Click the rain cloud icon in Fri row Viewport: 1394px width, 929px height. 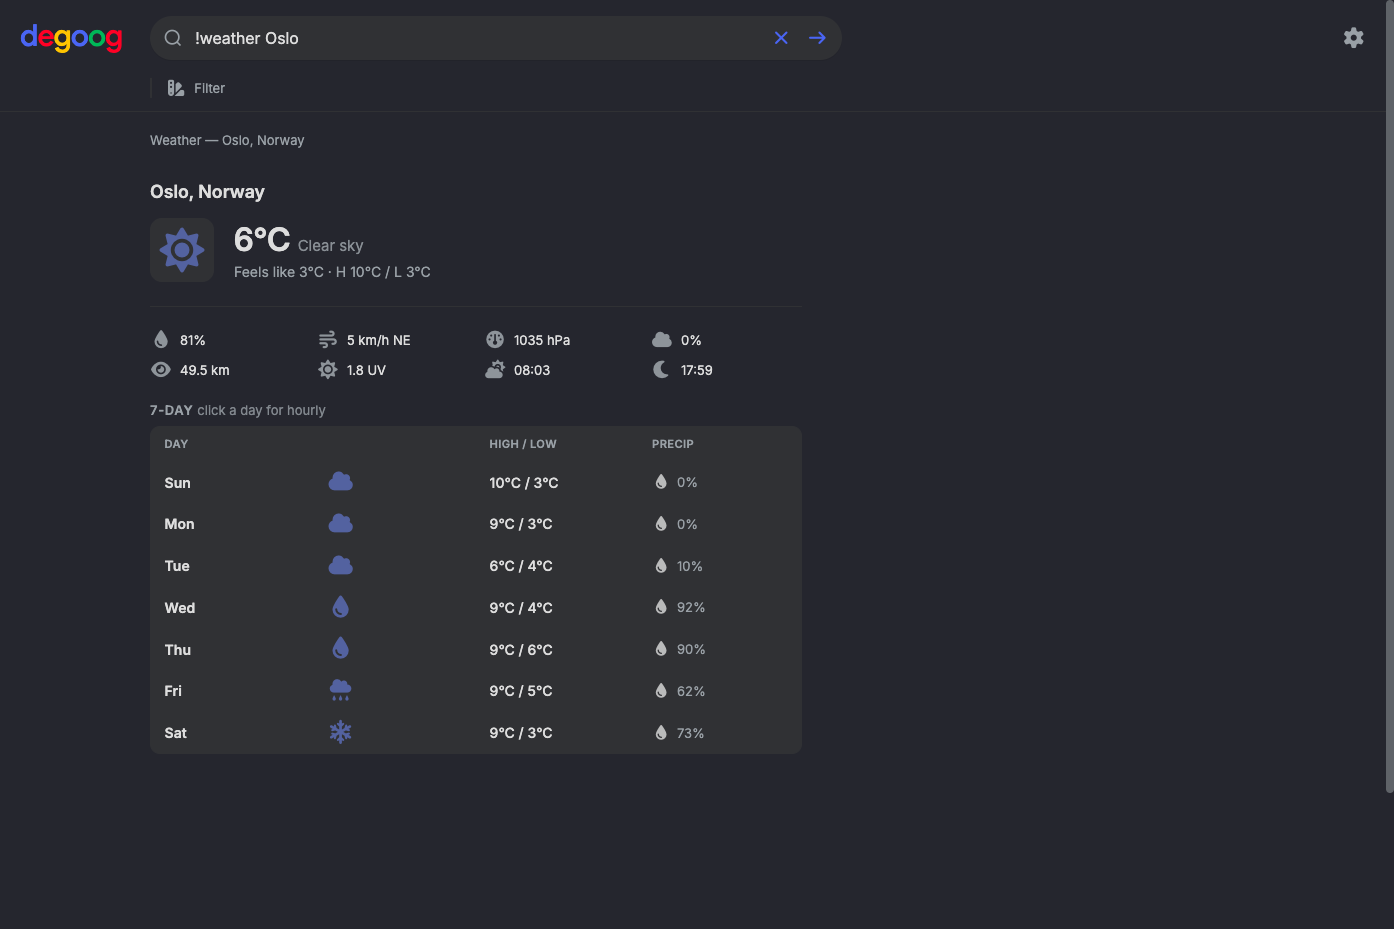point(341,690)
